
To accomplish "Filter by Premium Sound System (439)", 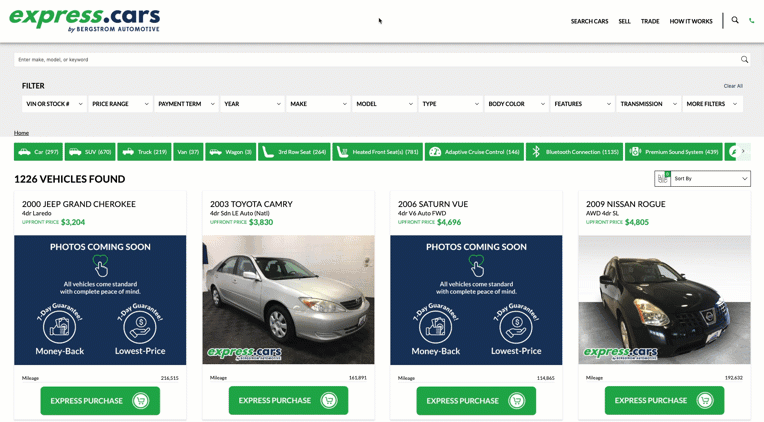I will pos(674,152).
